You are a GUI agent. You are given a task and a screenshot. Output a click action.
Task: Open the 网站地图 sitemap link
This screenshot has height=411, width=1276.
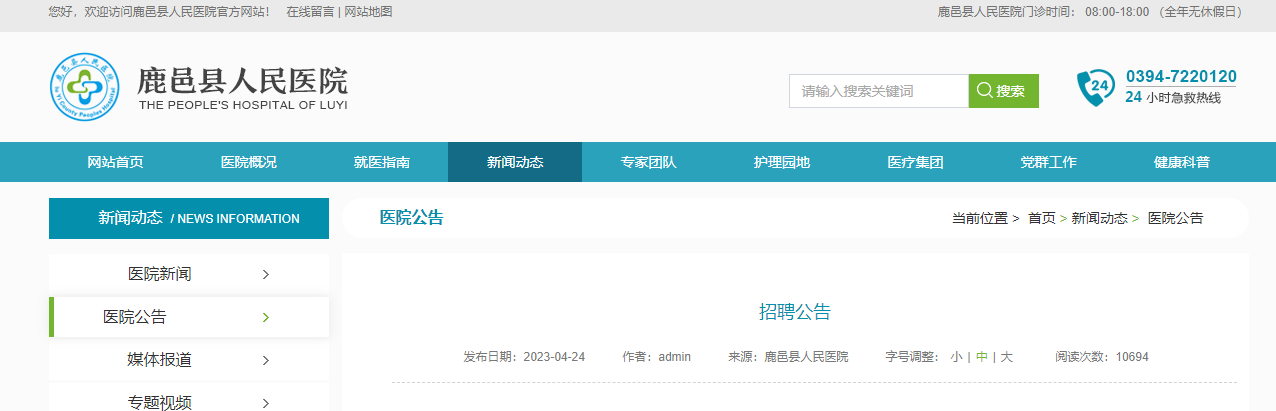point(369,12)
